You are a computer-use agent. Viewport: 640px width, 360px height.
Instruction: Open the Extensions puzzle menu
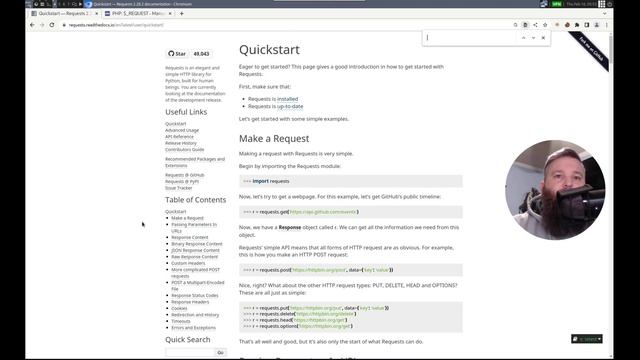point(577,25)
